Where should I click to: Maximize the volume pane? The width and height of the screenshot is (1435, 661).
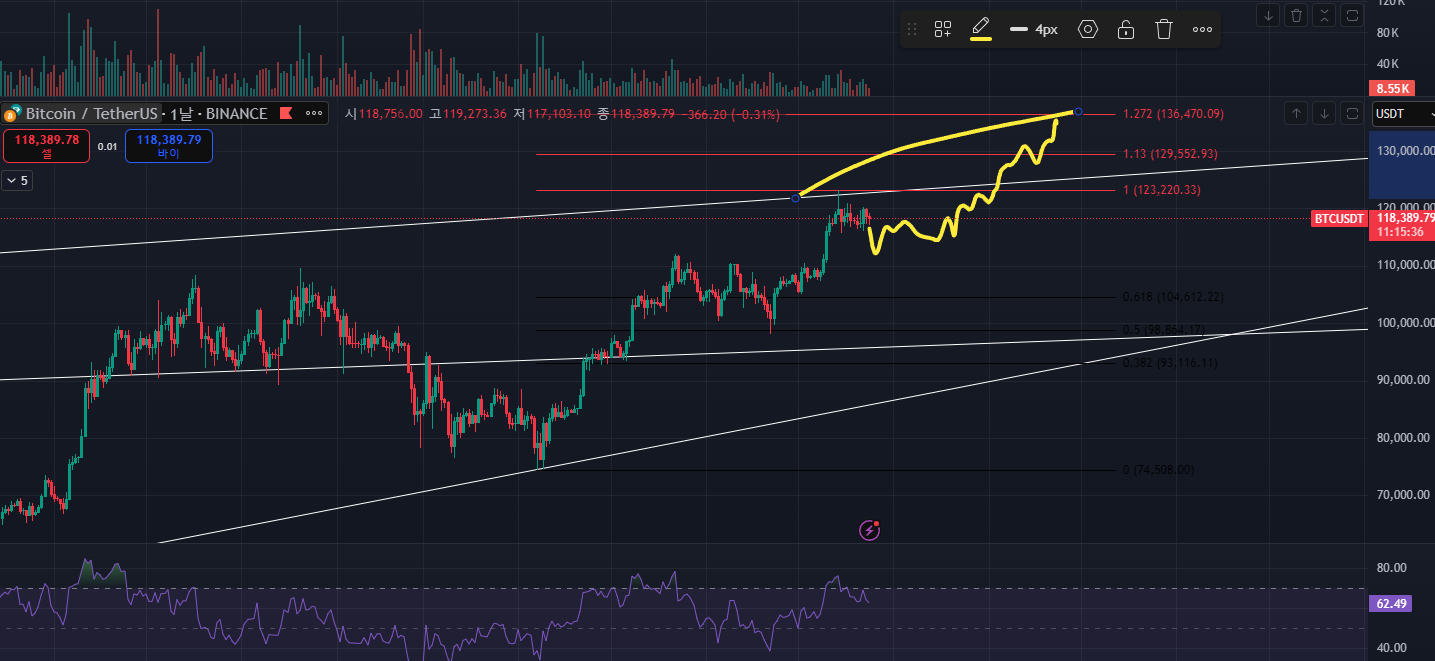click(1352, 15)
